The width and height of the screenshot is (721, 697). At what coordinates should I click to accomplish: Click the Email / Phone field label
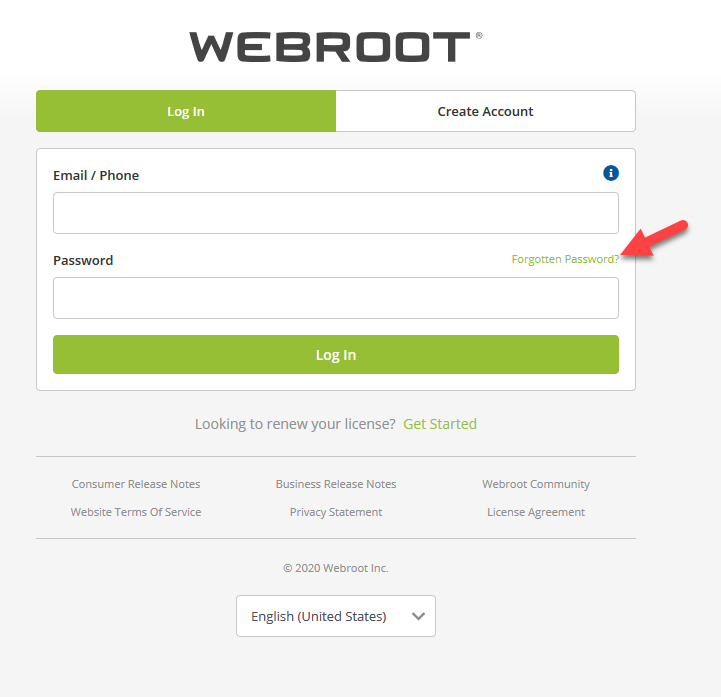point(96,176)
